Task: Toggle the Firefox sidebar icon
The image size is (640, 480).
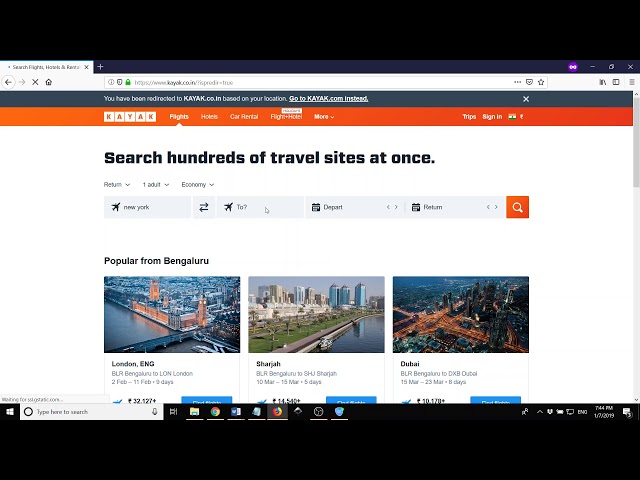Action: 616,82
